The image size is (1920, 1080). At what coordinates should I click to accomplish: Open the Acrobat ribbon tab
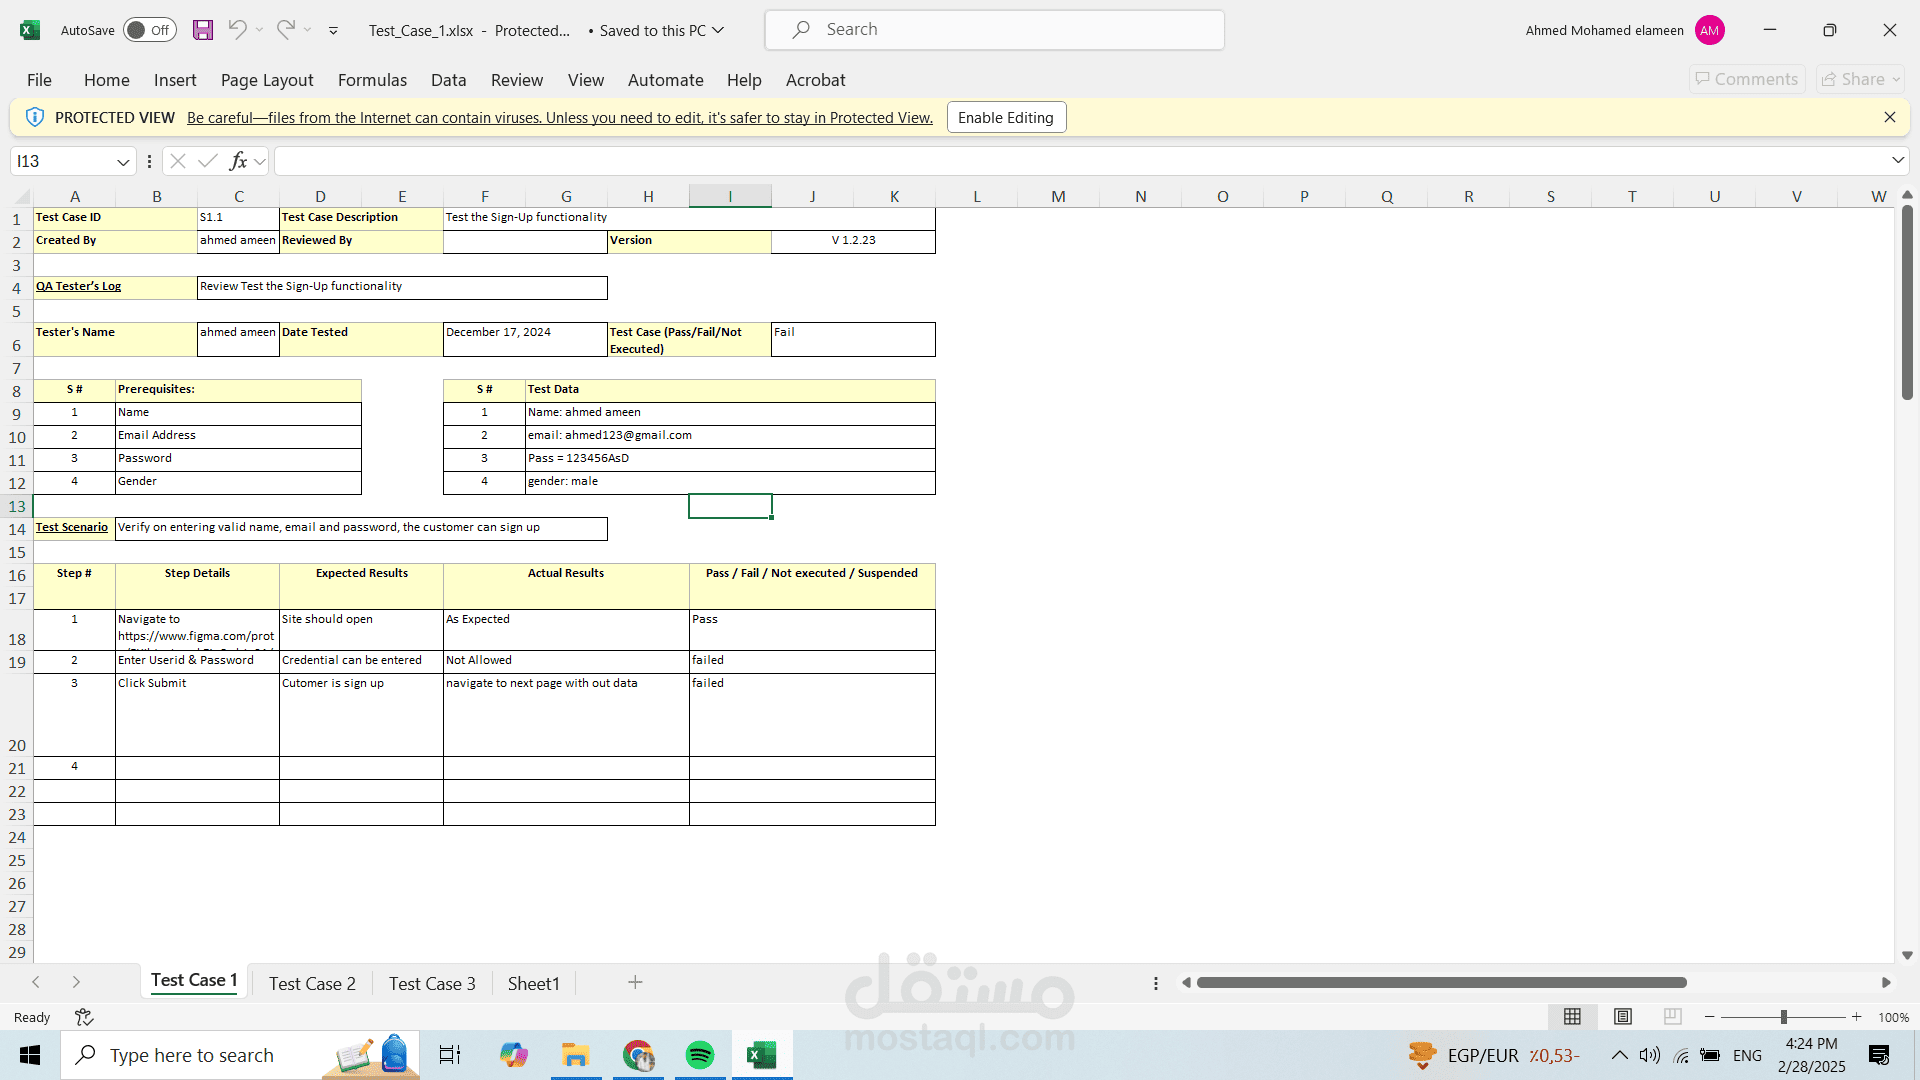(815, 80)
